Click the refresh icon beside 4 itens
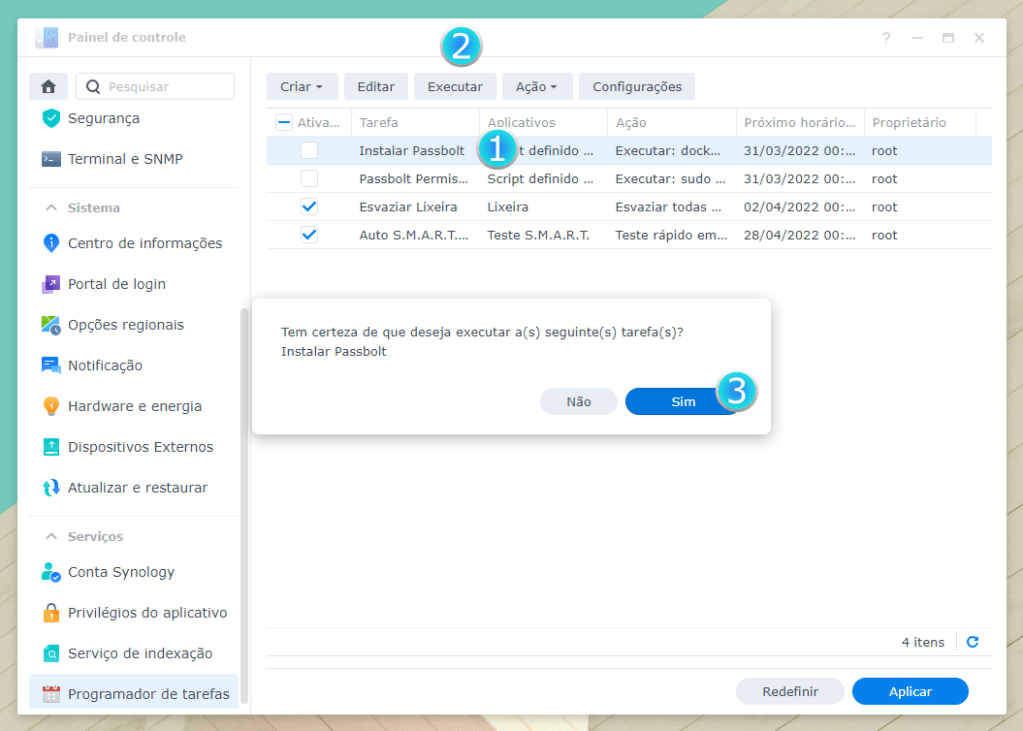Image resolution: width=1023 pixels, height=731 pixels. [x=972, y=642]
